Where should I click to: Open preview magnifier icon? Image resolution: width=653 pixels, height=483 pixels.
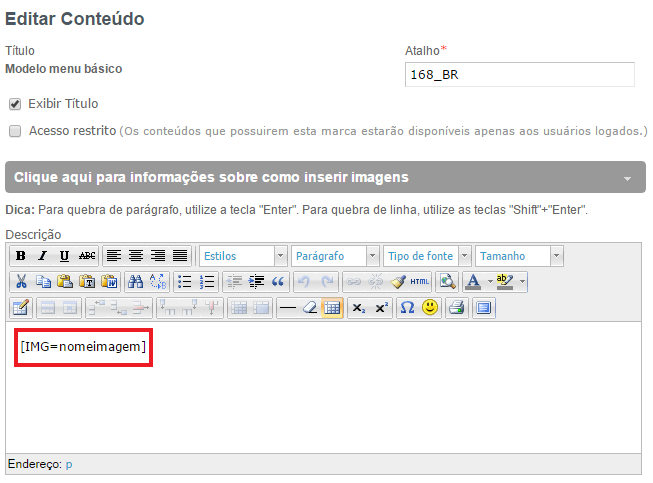click(x=447, y=282)
